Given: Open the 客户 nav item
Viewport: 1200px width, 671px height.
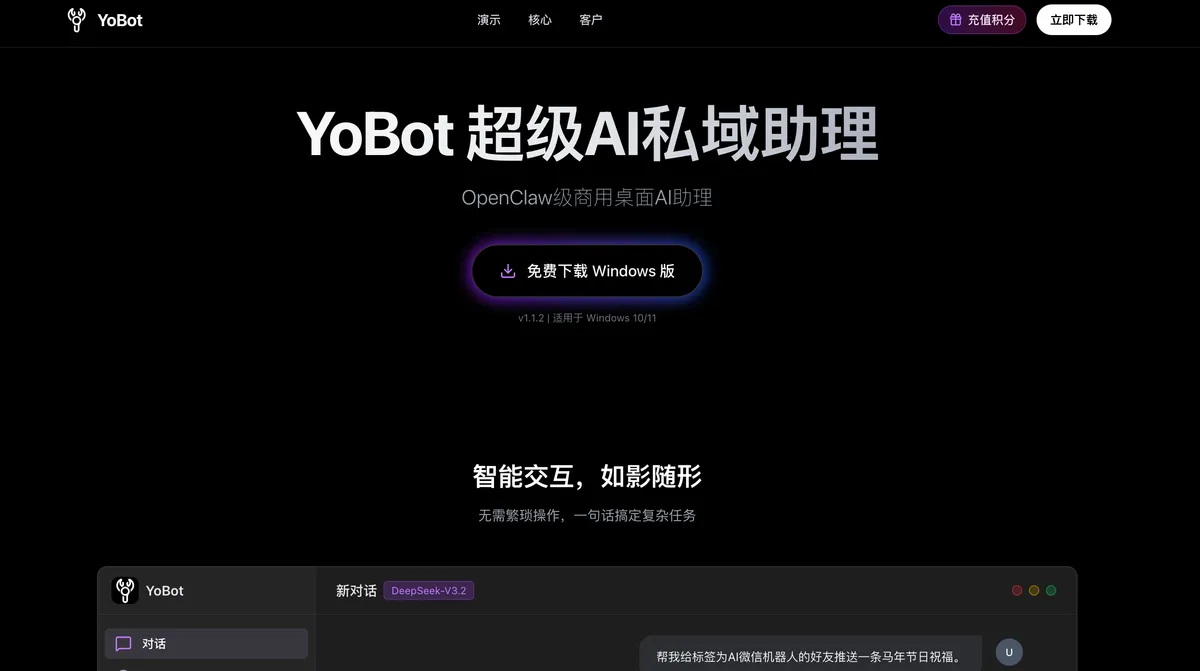Looking at the screenshot, I should tap(591, 20).
